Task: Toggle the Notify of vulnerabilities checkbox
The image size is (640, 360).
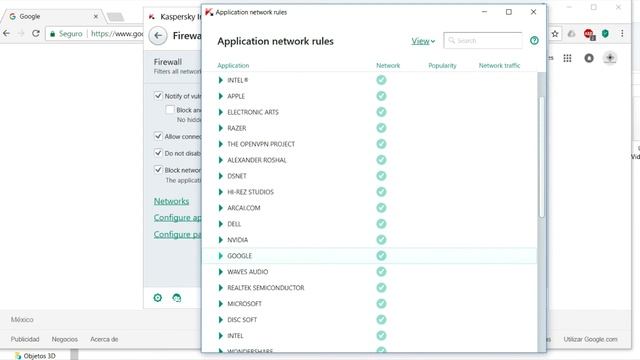Action: pos(158,96)
